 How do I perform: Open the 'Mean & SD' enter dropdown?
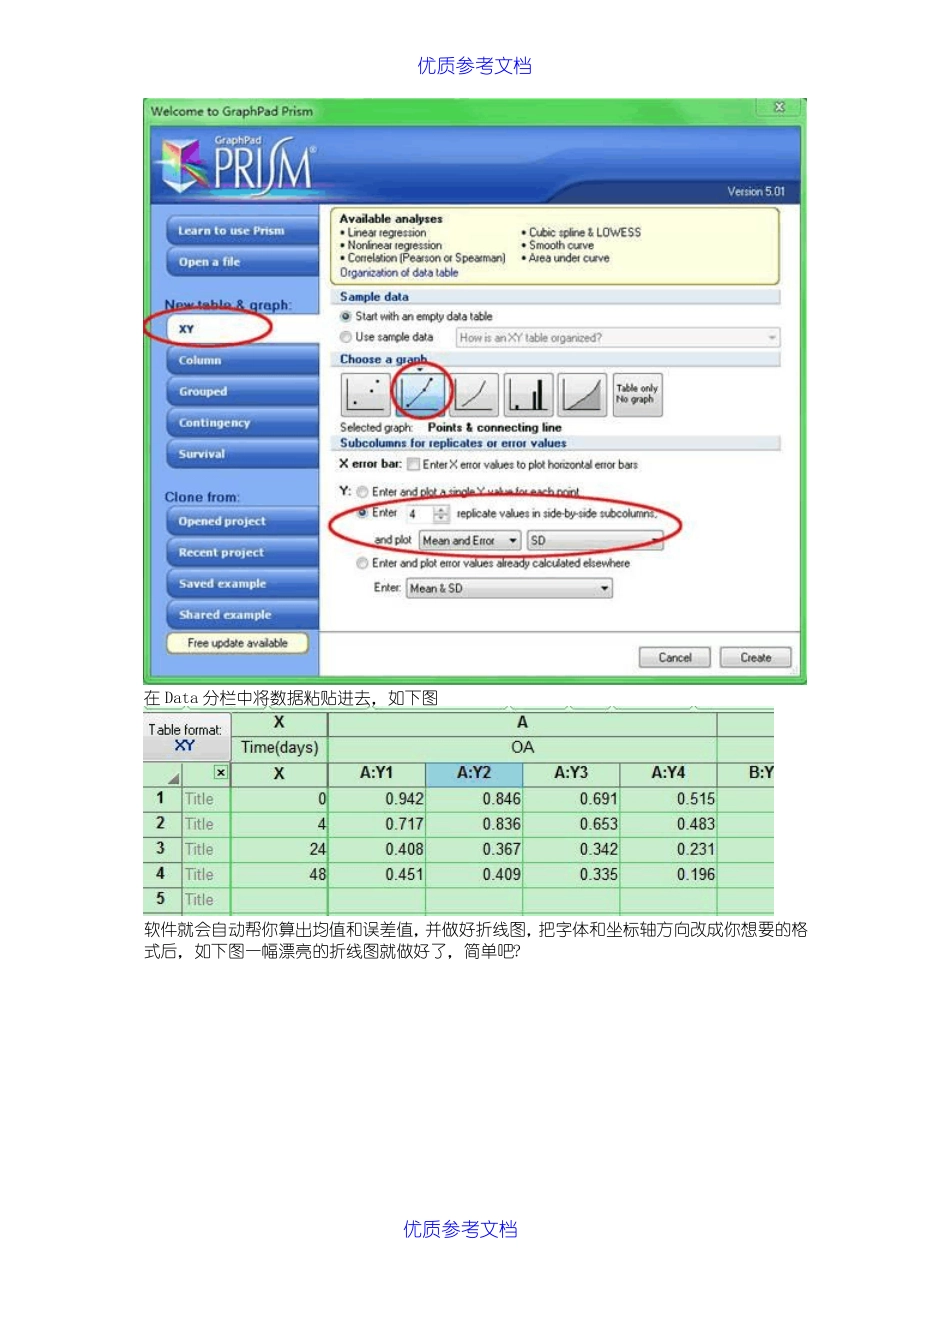click(x=509, y=589)
